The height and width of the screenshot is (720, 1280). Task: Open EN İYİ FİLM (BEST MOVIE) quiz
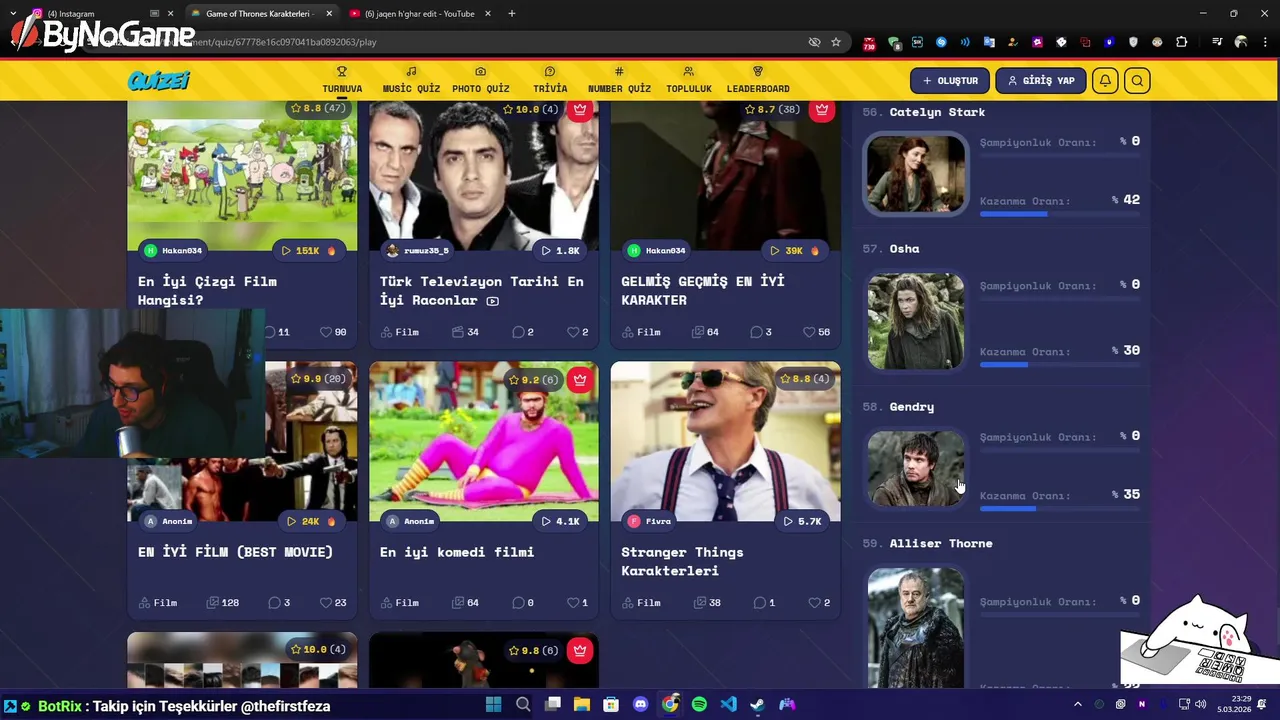pos(235,552)
